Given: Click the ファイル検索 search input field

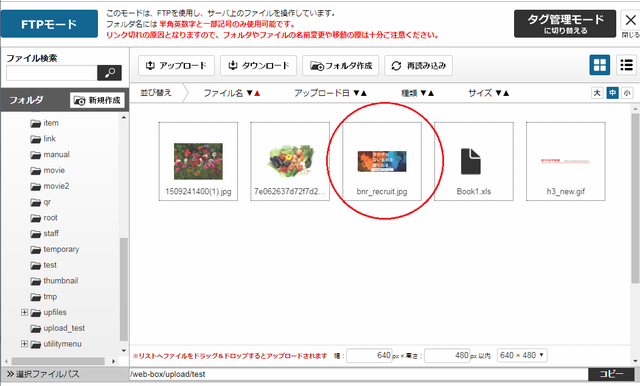Looking at the screenshot, I should (52, 73).
